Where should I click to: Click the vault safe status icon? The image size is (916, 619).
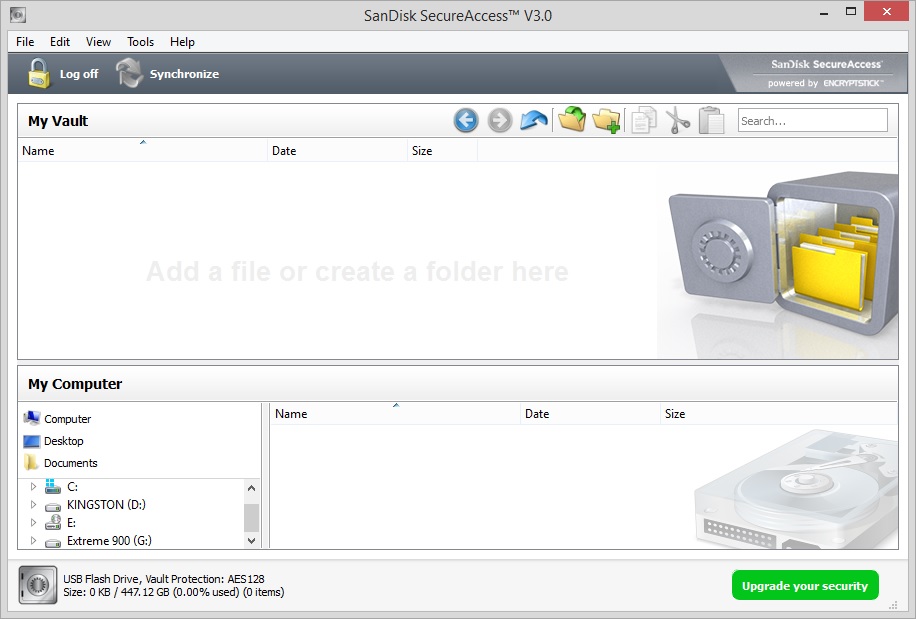pyautogui.click(x=38, y=585)
